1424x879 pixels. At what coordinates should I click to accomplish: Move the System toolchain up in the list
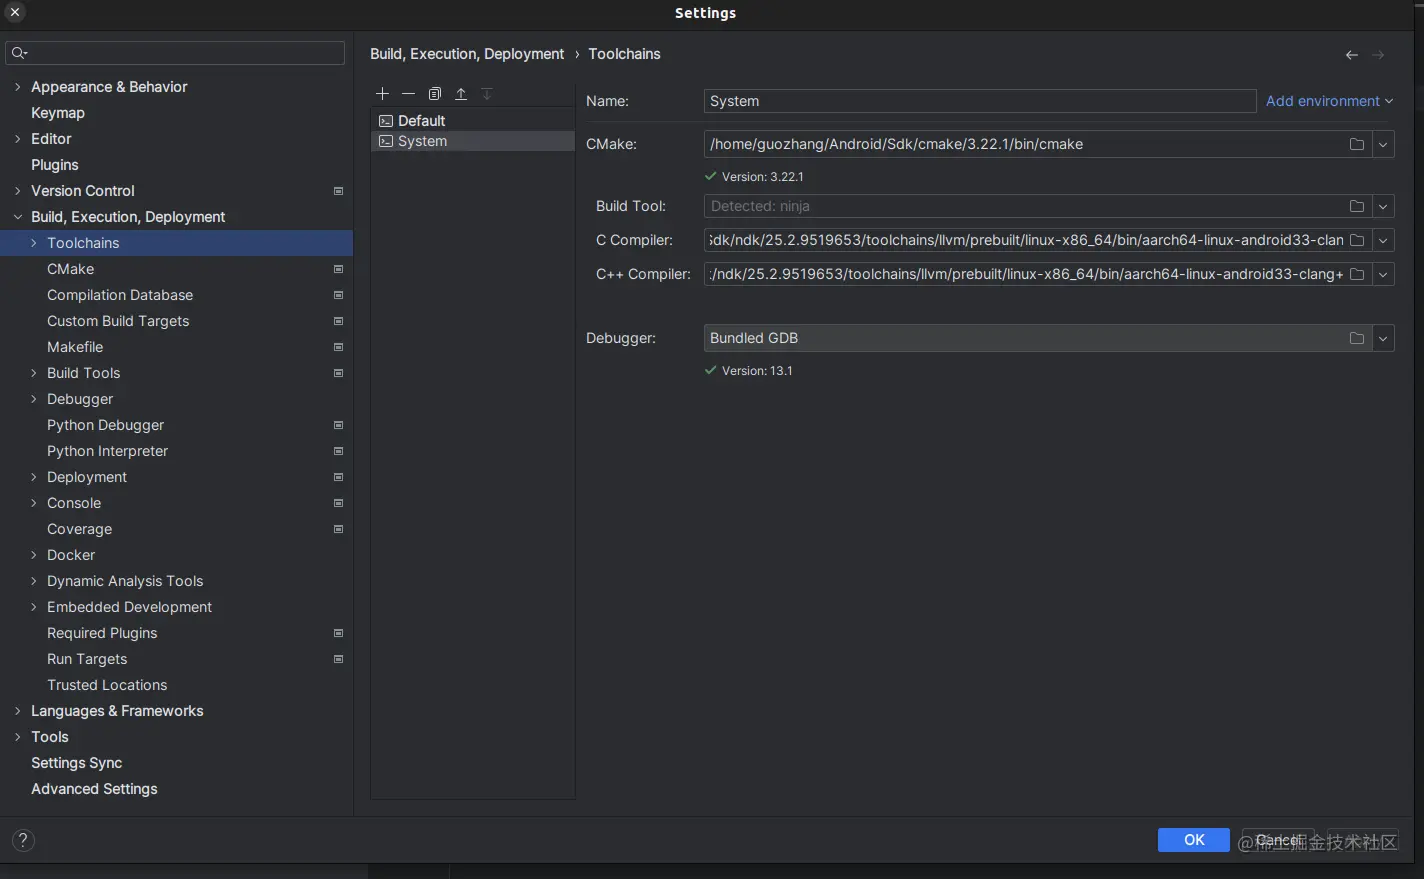tap(461, 93)
